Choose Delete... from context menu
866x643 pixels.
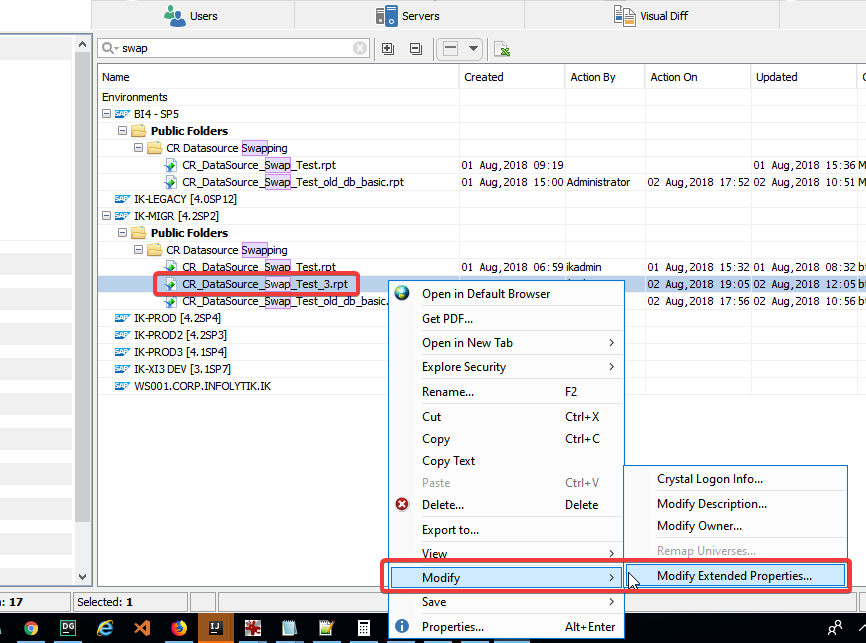[x=506, y=505]
